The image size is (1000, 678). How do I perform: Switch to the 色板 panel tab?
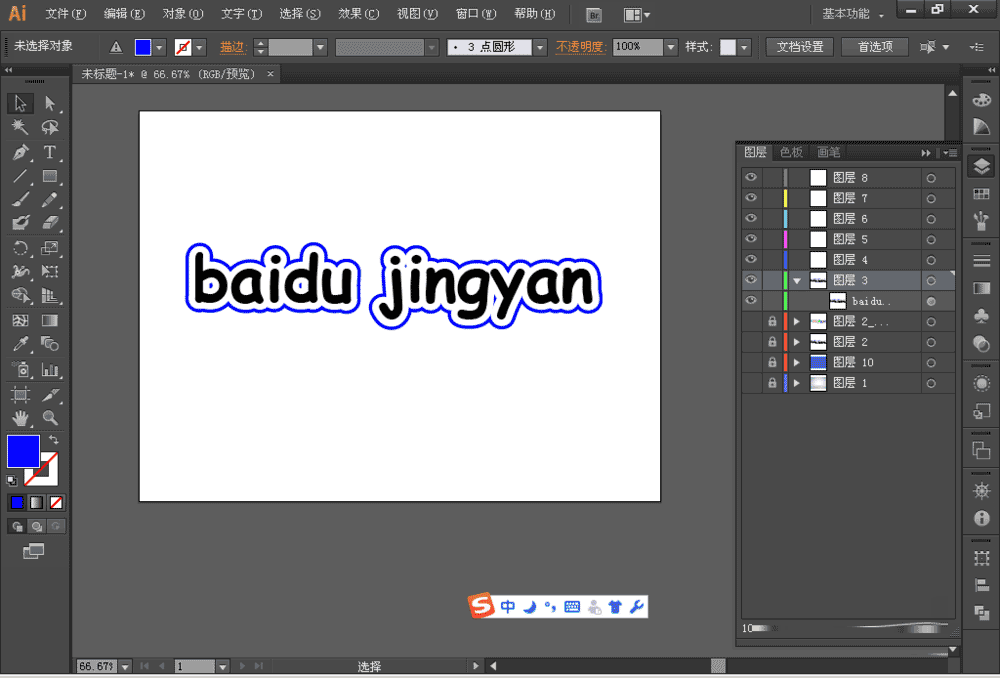(x=791, y=152)
